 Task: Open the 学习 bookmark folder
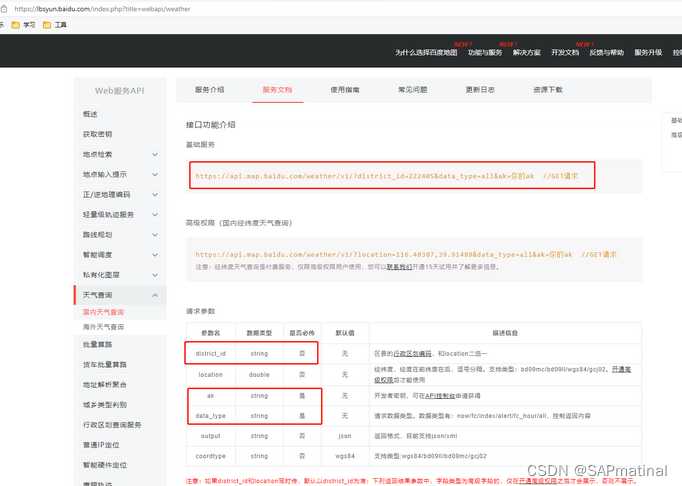(23, 25)
